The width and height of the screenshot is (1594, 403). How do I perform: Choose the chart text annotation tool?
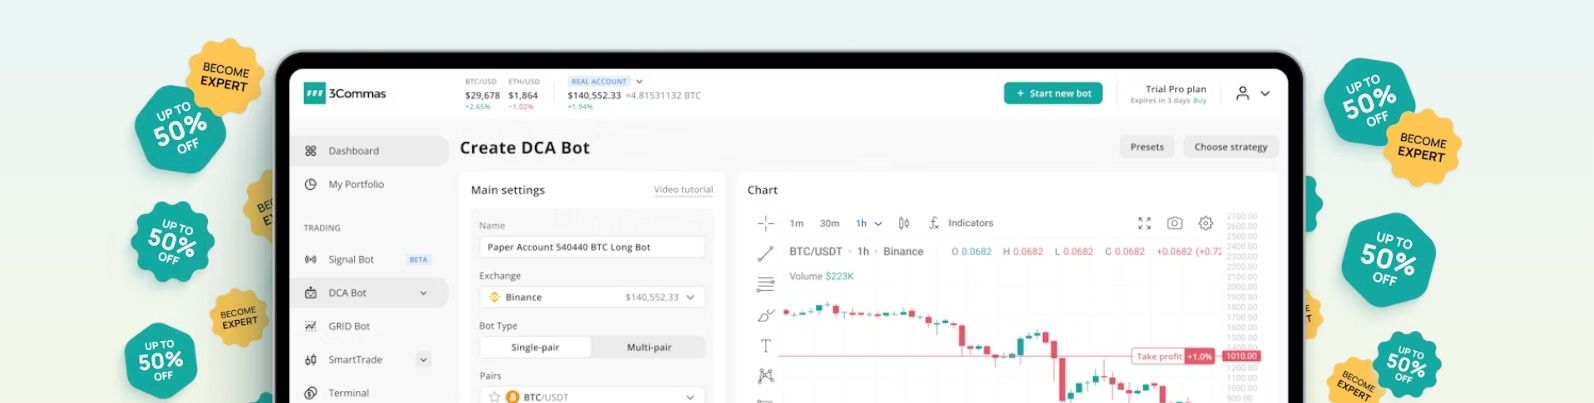coord(766,346)
